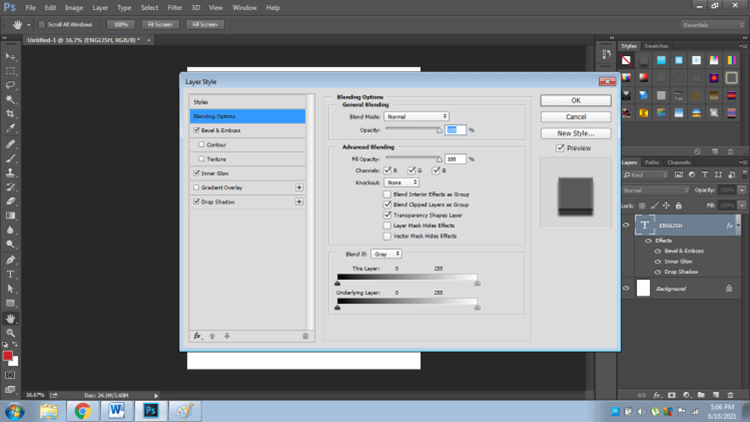Add another Drop Shadow with plus icon
Viewport: 750px width, 422px height.
coord(299,201)
